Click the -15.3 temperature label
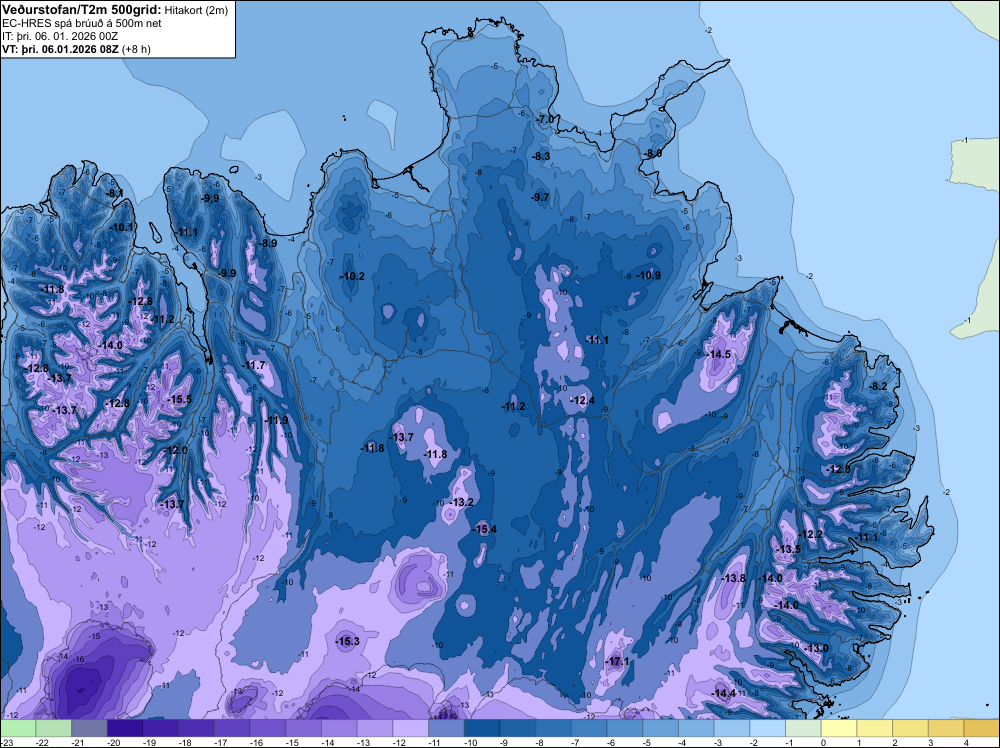 pyautogui.click(x=348, y=641)
